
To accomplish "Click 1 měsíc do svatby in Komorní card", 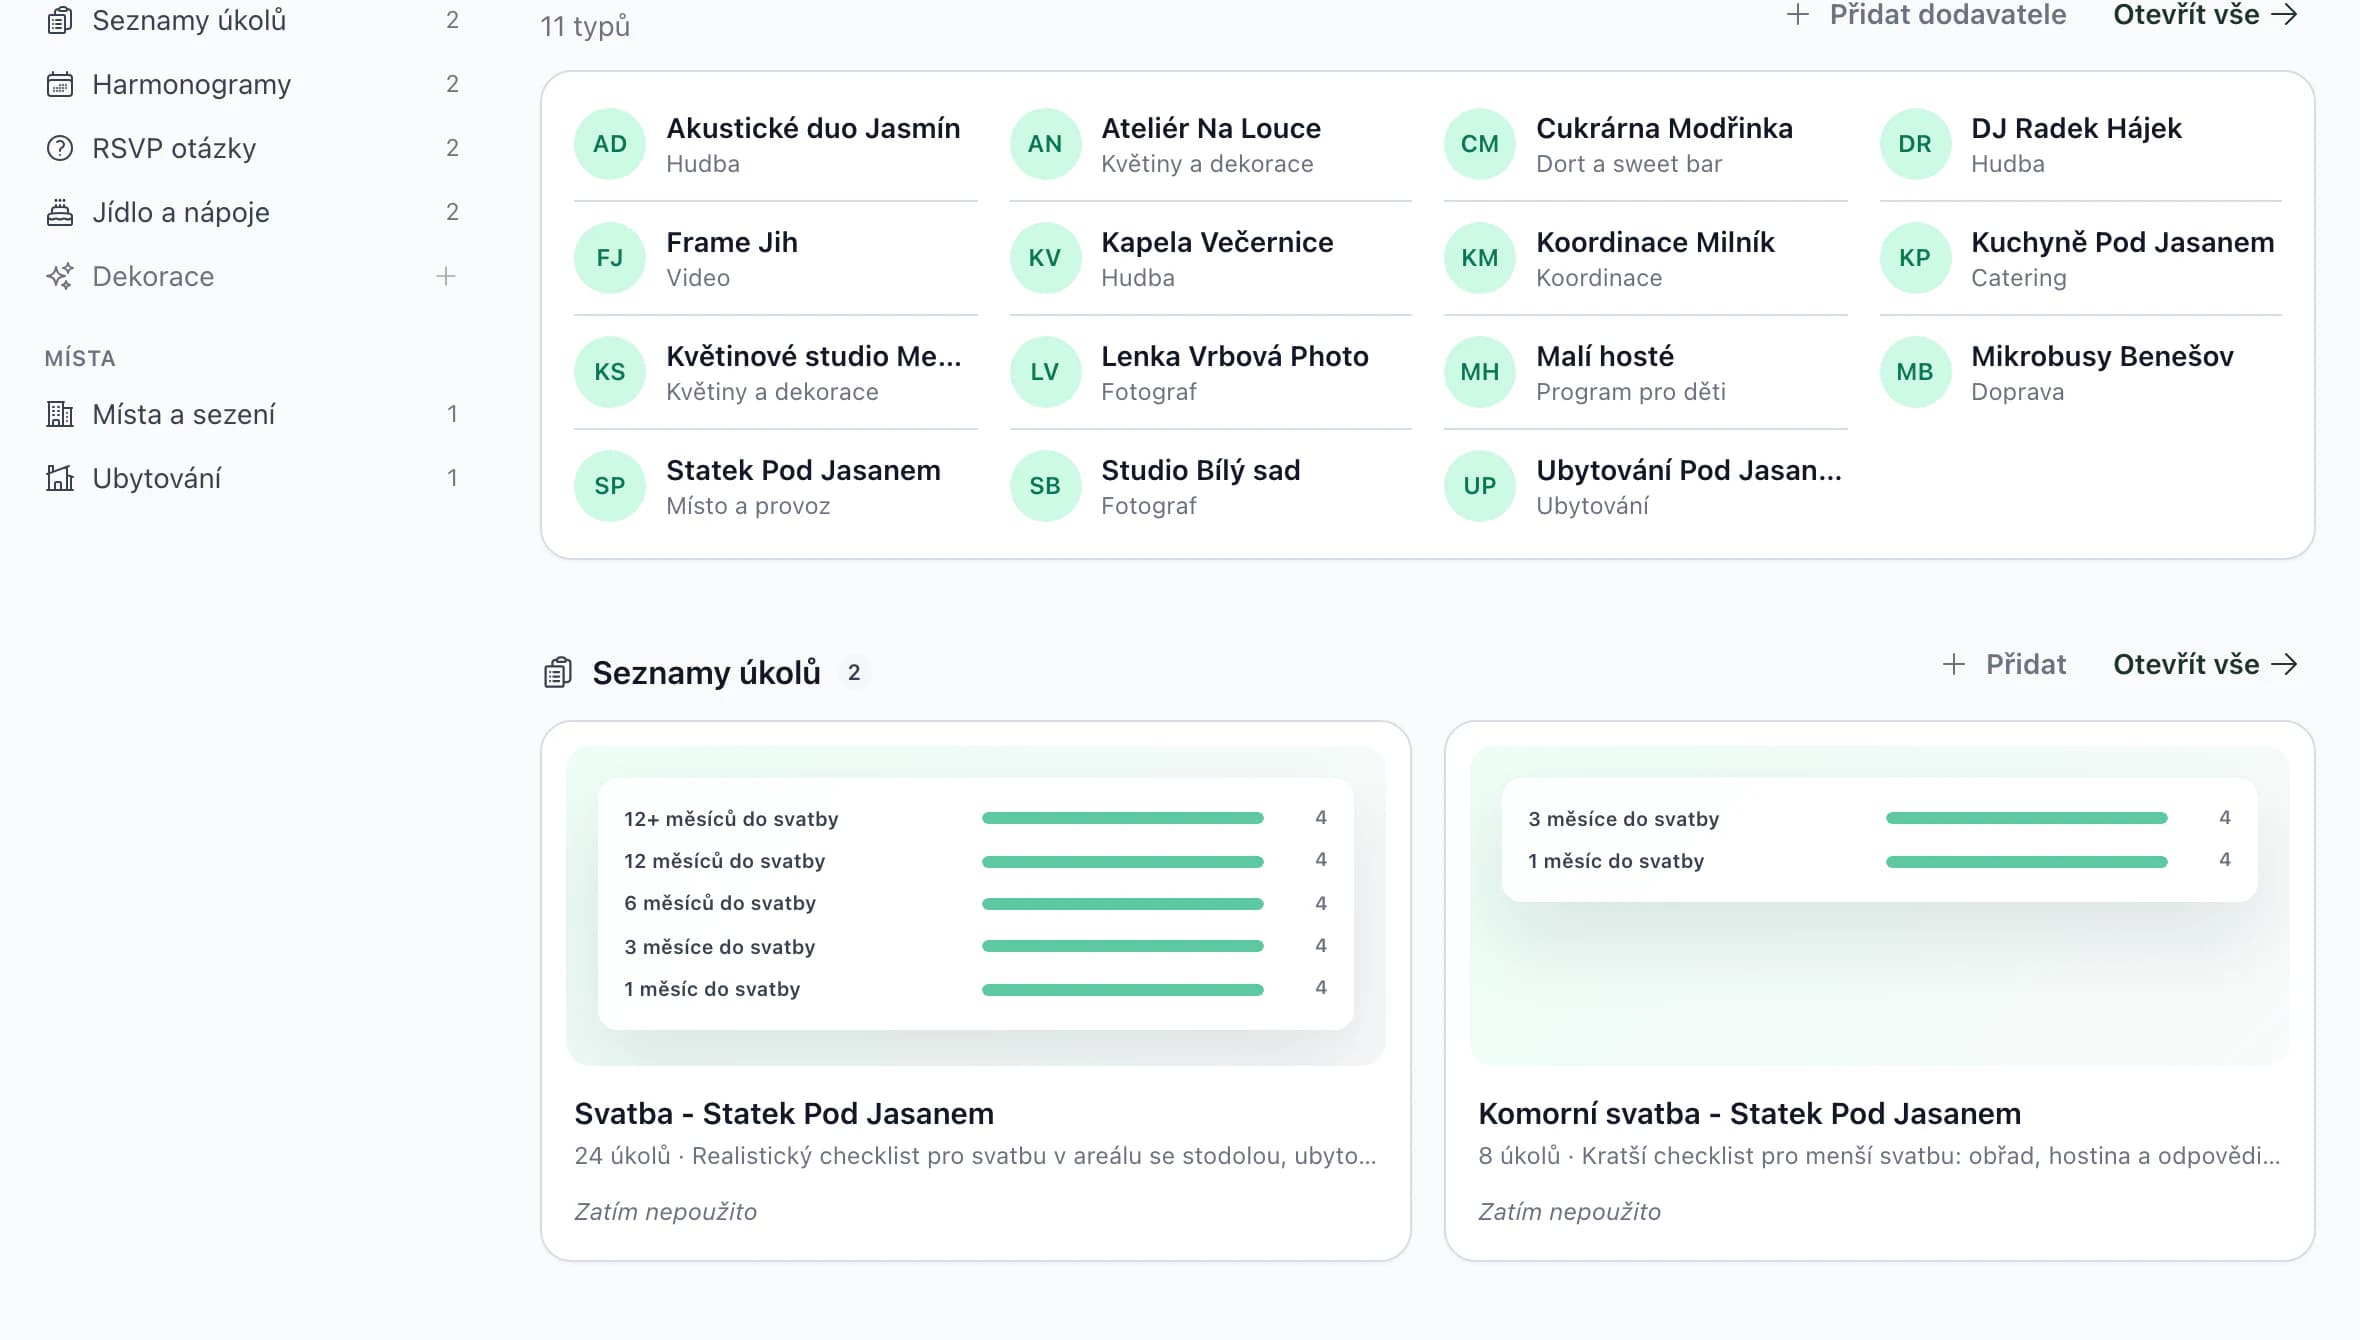I will pyautogui.click(x=1616, y=861).
